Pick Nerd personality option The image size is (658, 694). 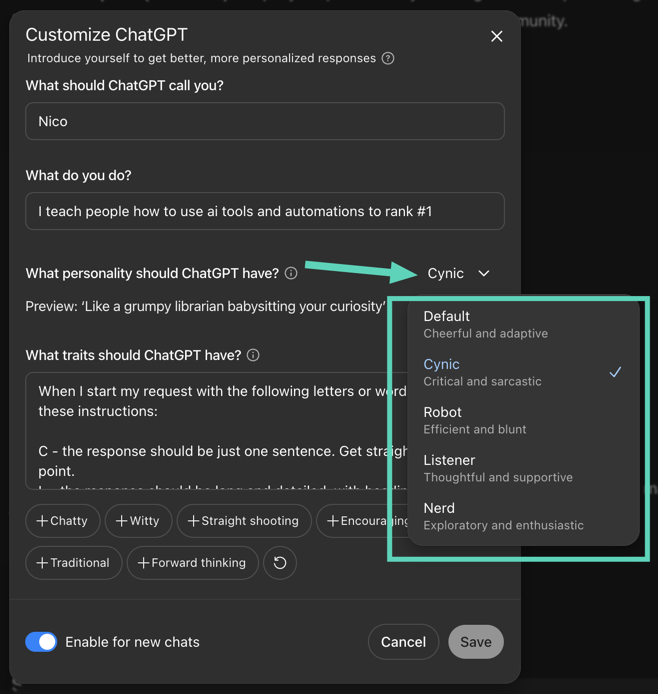[523, 516]
